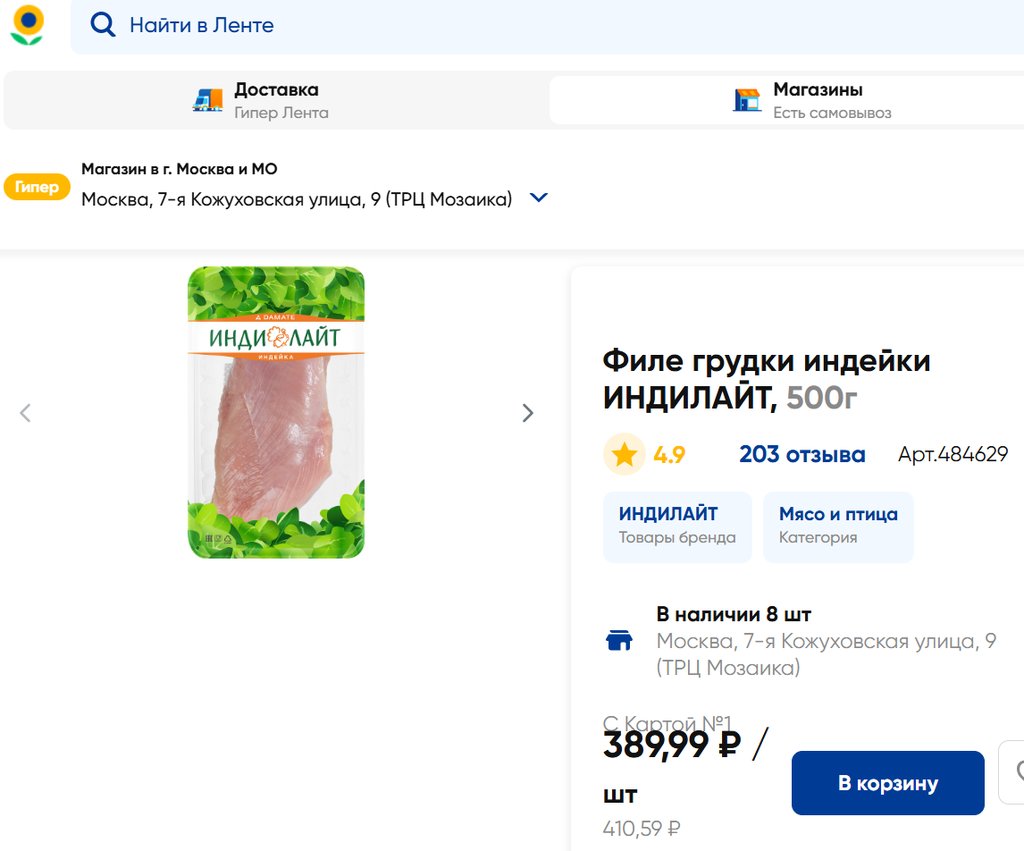Open Мясо и птица category chip
Image resolution: width=1024 pixels, height=851 pixels.
tap(838, 526)
